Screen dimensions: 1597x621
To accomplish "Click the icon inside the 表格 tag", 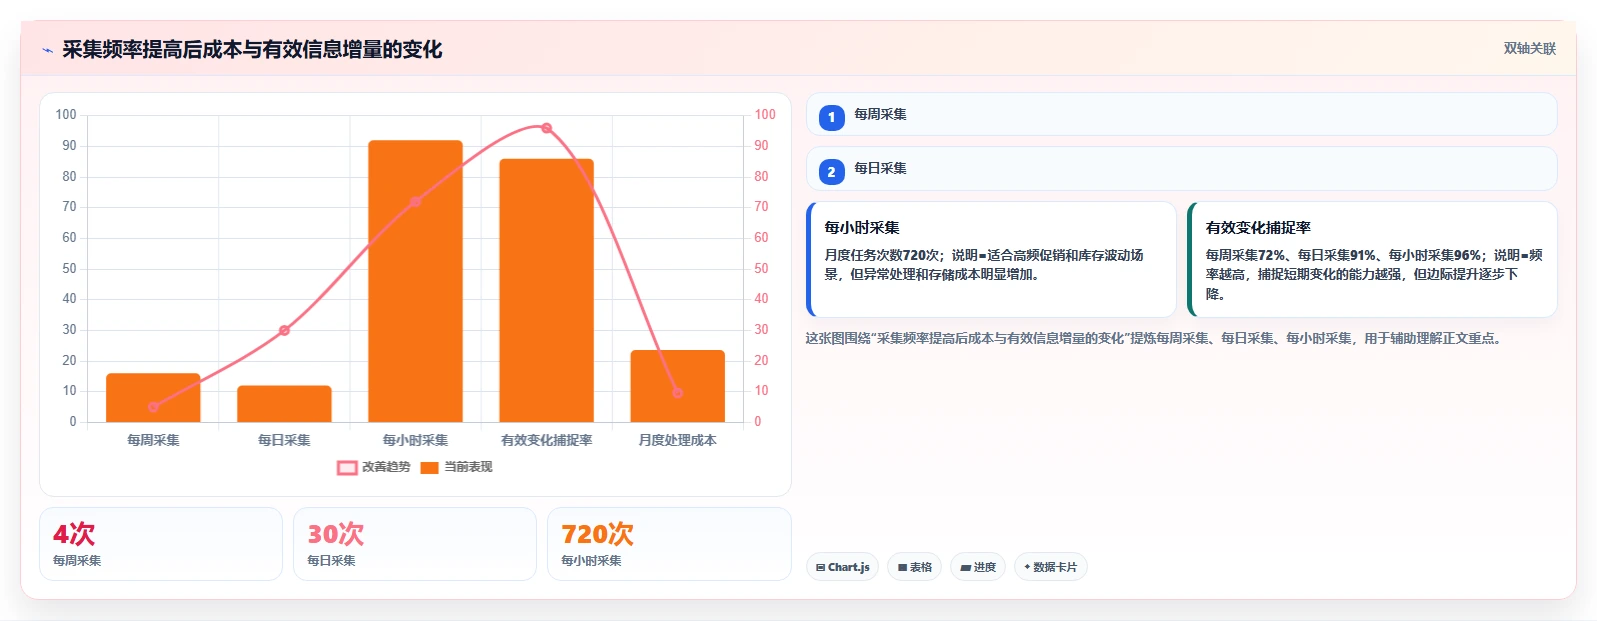I will (x=902, y=567).
